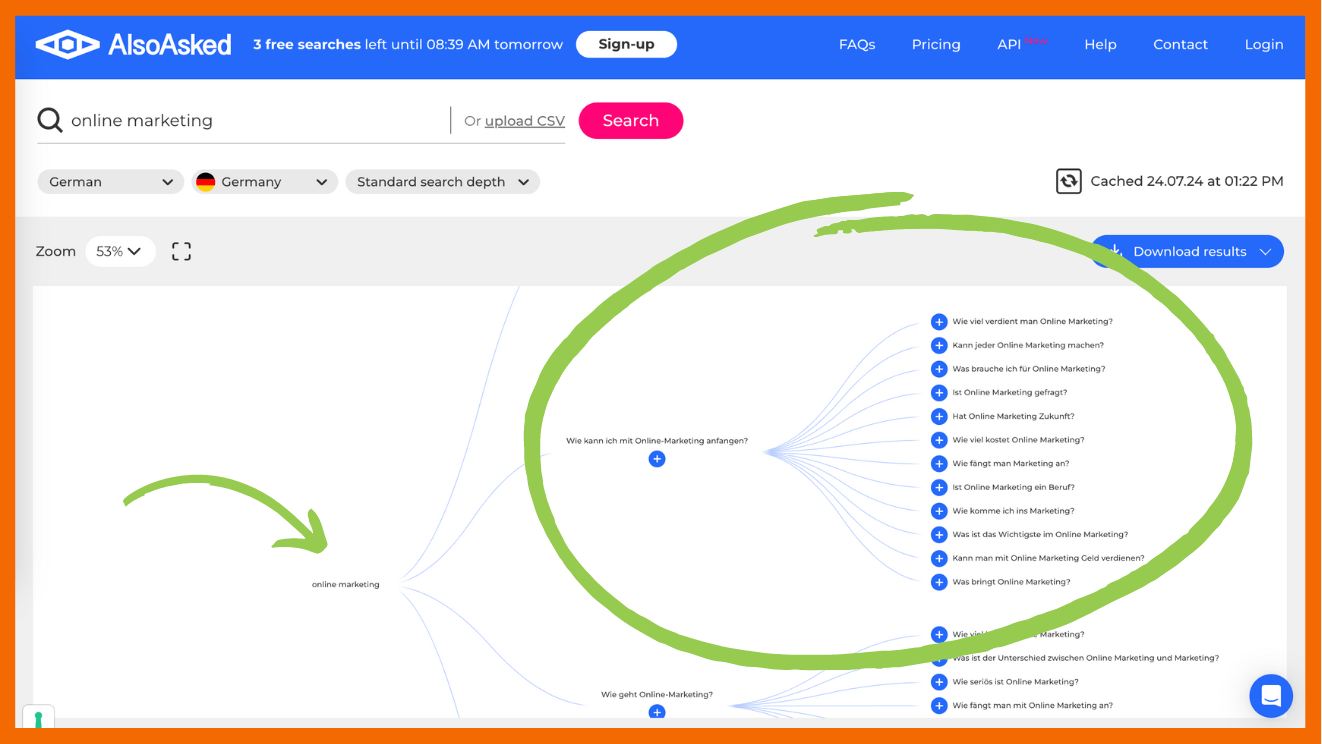Expand 'Was bringt Online Marketing?' plus icon
The image size is (1322, 744).
coord(939,582)
